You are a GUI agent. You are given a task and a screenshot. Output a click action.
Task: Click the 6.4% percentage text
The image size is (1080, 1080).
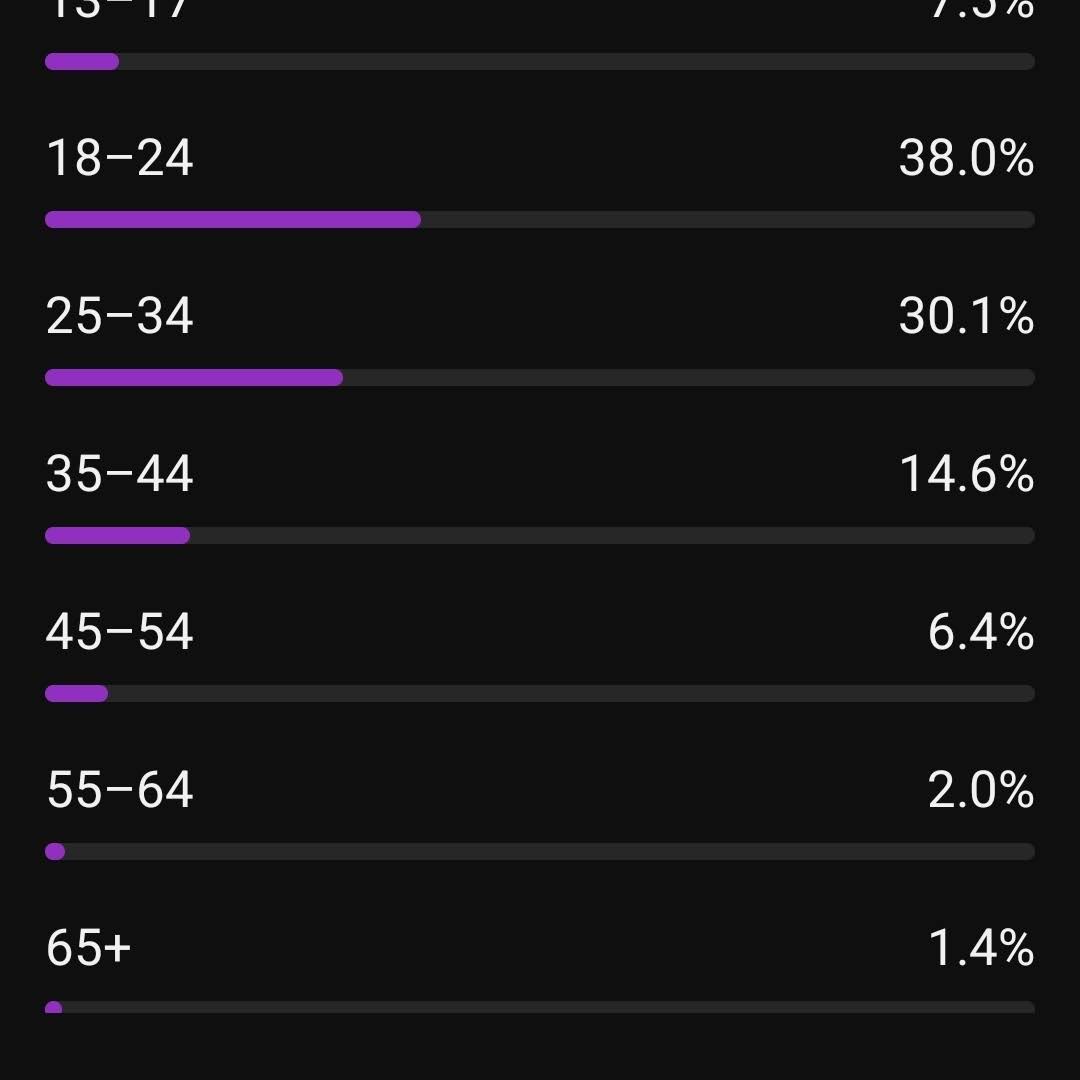(980, 633)
